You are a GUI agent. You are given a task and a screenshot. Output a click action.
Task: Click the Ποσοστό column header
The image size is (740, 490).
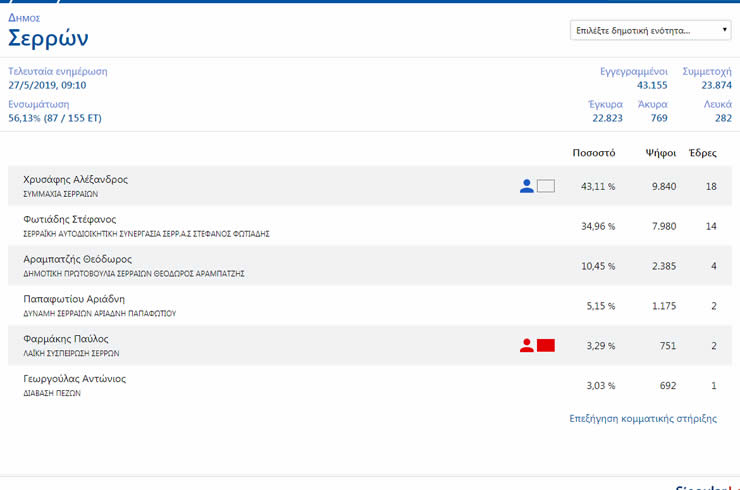[593, 153]
